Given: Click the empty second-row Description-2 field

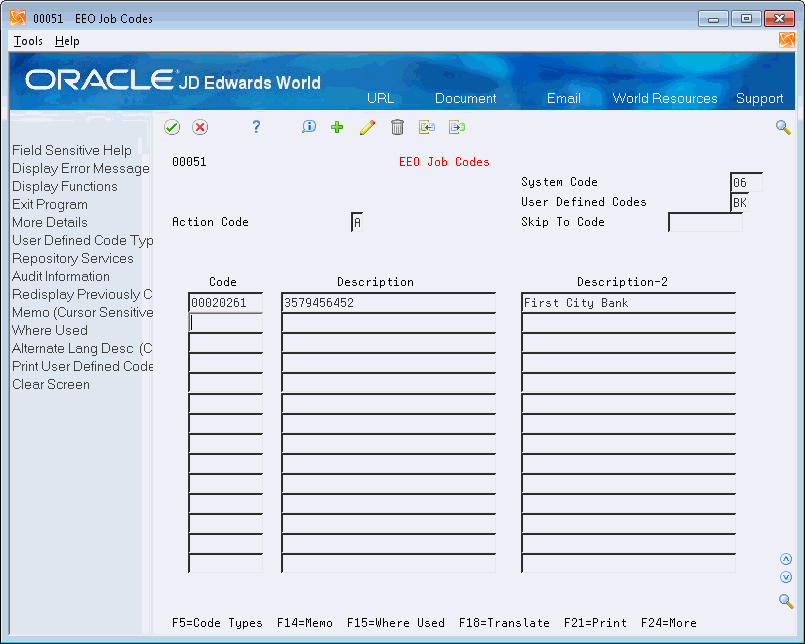Looking at the screenshot, I should point(628,323).
